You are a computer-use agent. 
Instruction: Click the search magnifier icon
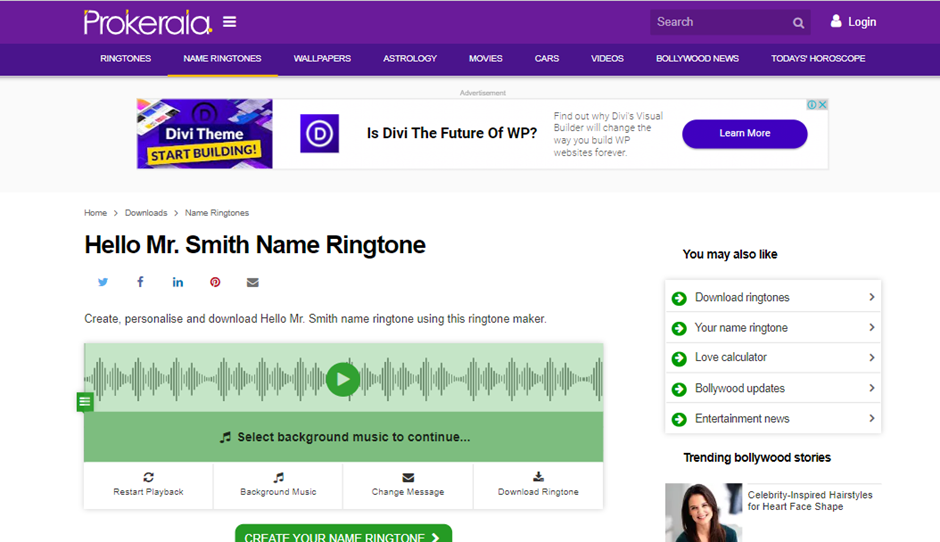click(x=798, y=23)
